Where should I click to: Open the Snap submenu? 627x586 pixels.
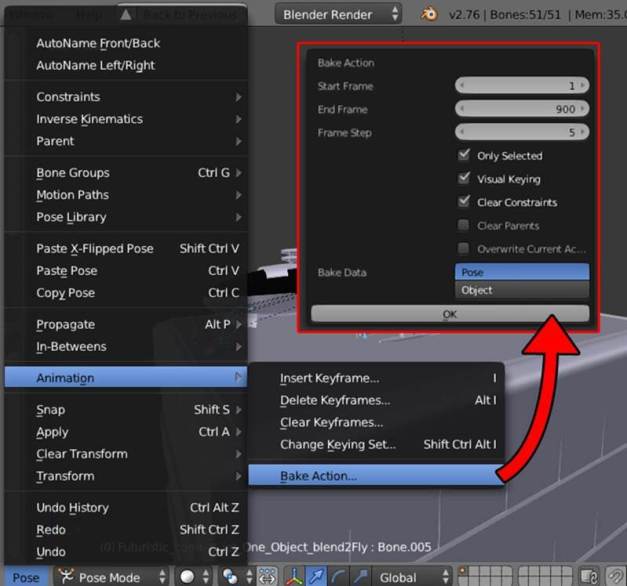pos(126,410)
